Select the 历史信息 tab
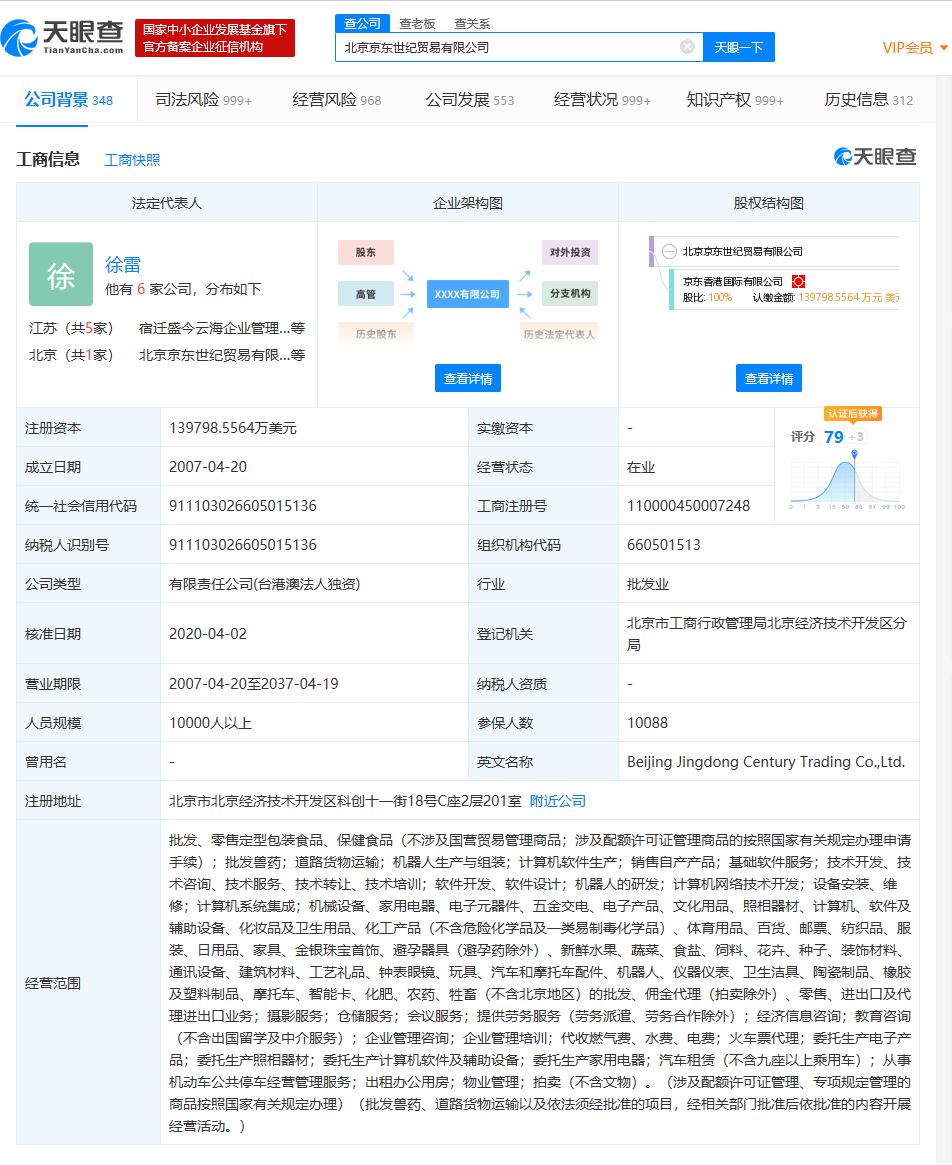The image size is (952, 1165). (x=868, y=100)
